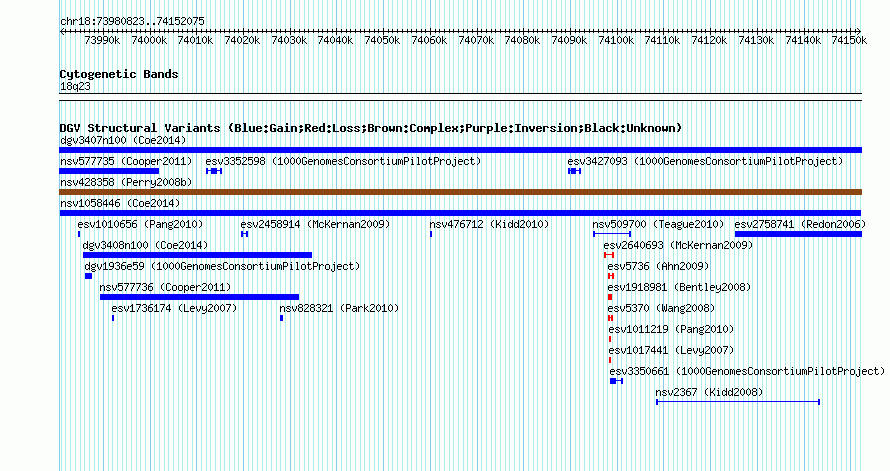Click the red esv2640693 (McKernan2009) loss marker
The width and height of the screenshot is (890, 471).
[x=609, y=255]
